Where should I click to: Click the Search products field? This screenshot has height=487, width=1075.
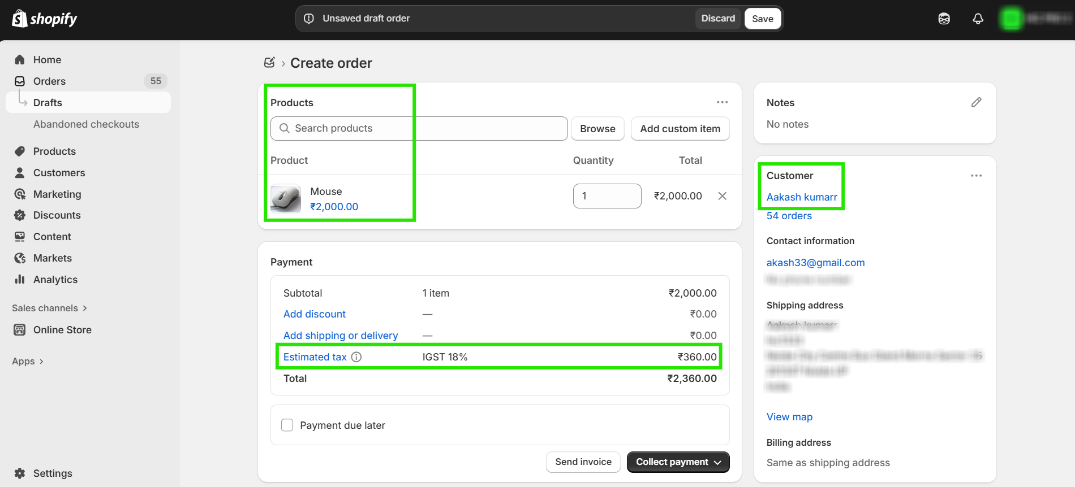pos(418,128)
